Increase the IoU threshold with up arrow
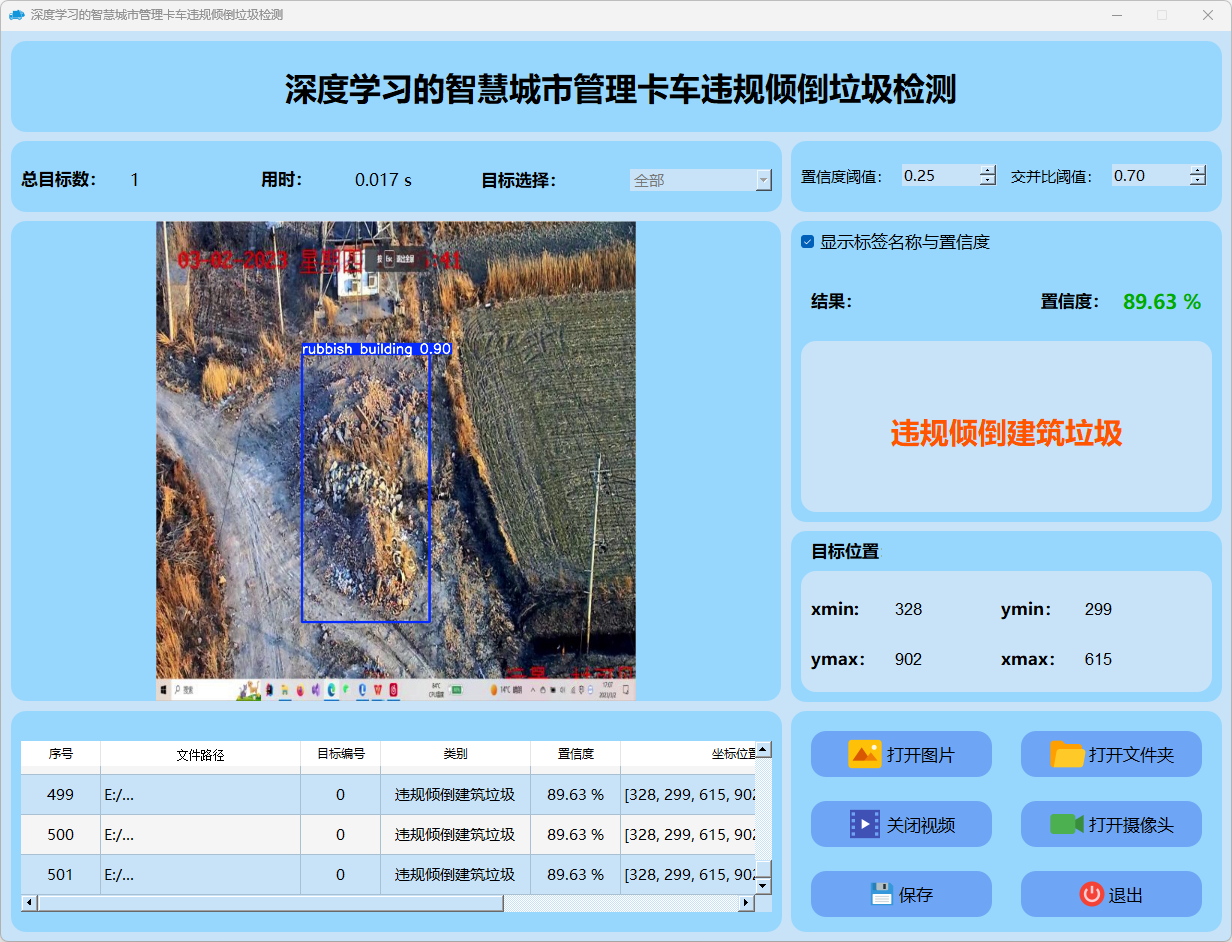Viewport: 1232px width, 942px height. click(x=1198, y=170)
